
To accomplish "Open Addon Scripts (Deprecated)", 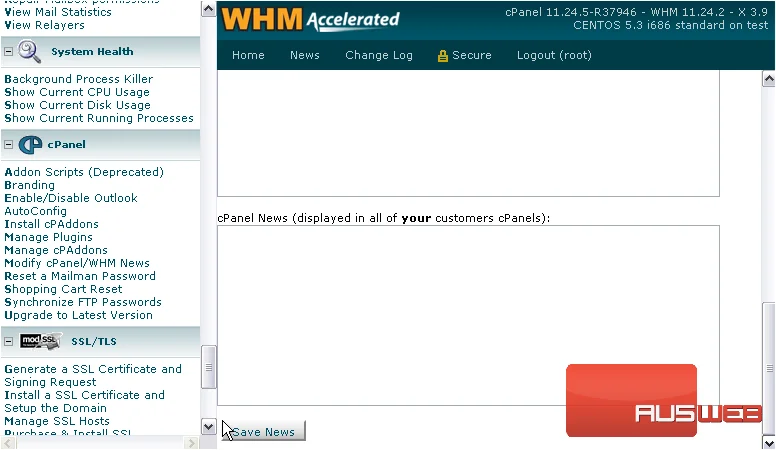I will [x=84, y=172].
